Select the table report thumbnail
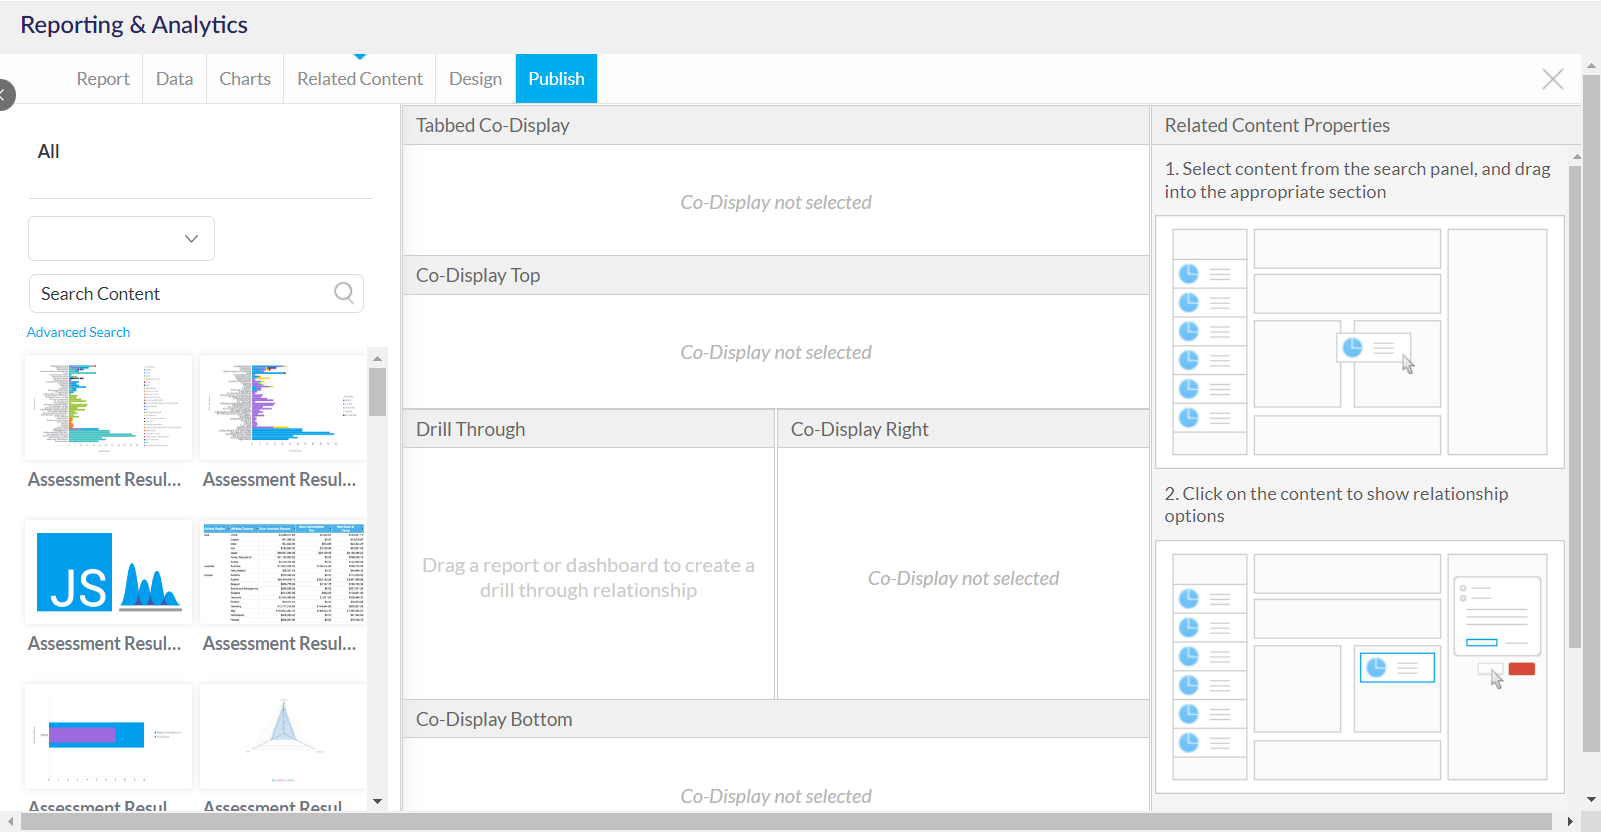Viewport: 1601px width, 833px height. pos(283,572)
